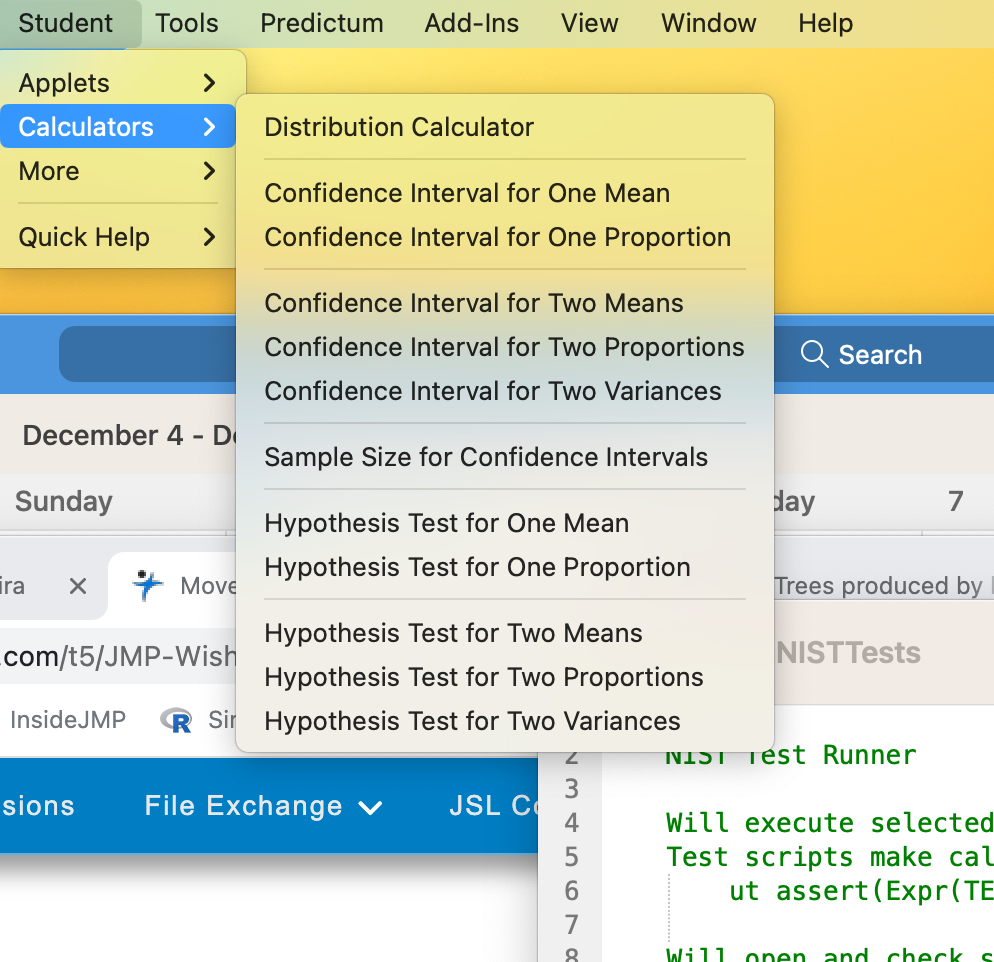Expand the More submenu
The width and height of the screenshot is (994, 962).
[48, 172]
